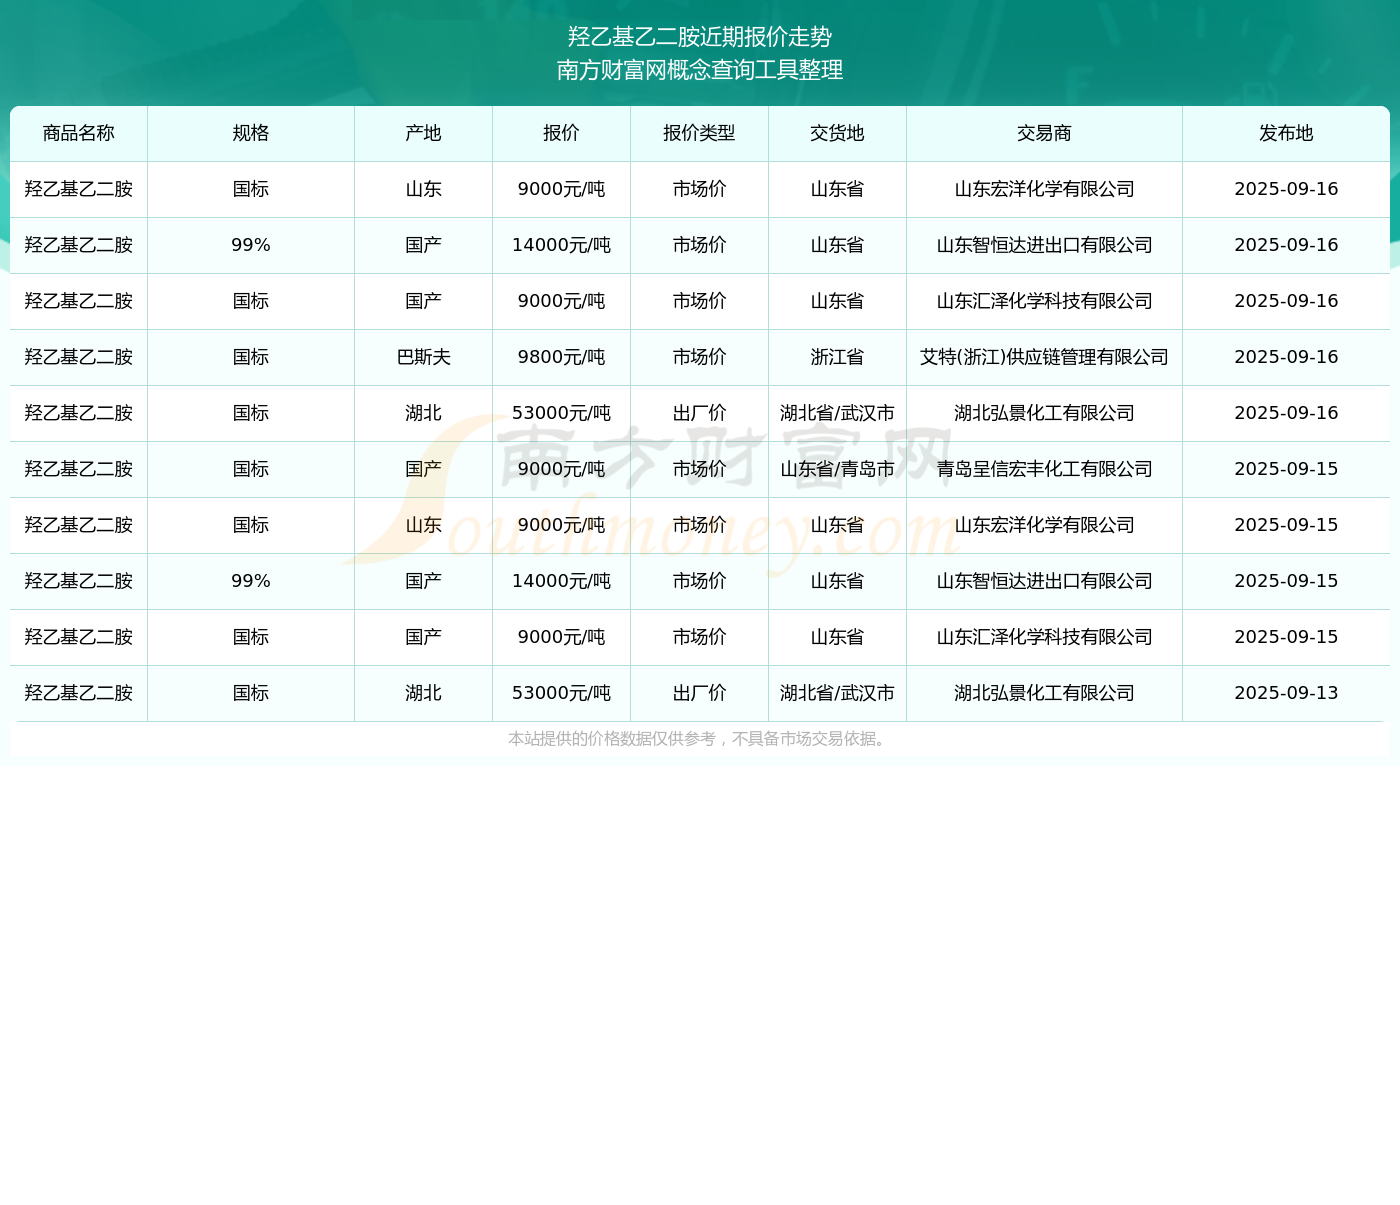1400x1205 pixels.
Task: Select the 产地 column header
Action: coord(424,133)
